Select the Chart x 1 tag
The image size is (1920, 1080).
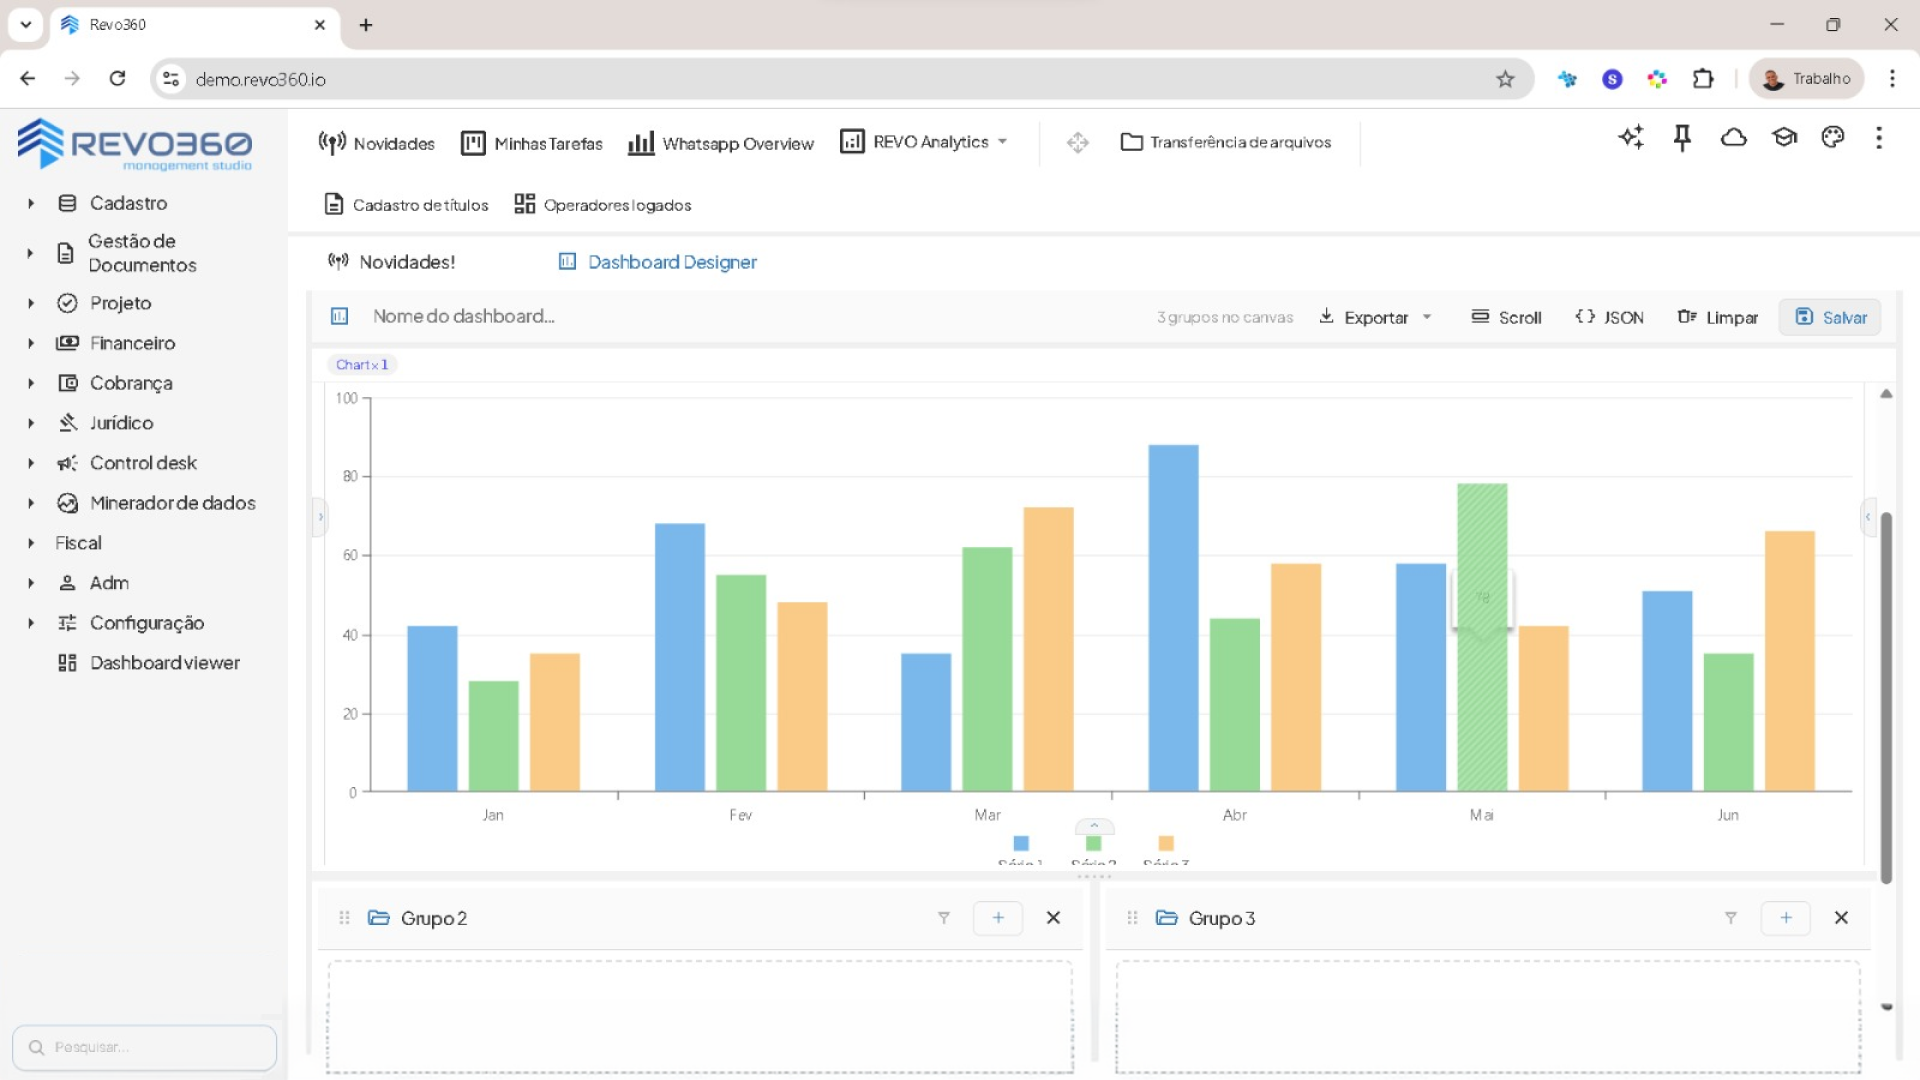(x=362, y=365)
